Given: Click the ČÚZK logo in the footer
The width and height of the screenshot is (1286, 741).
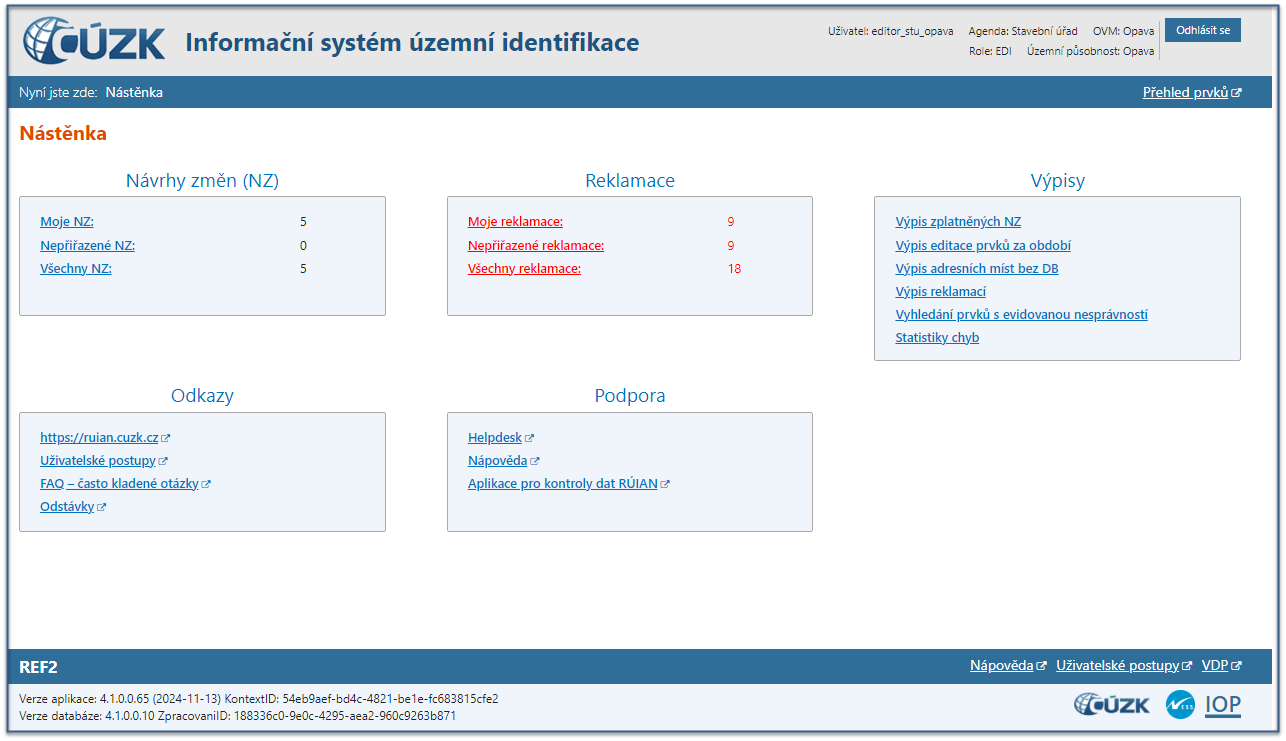Looking at the screenshot, I should pyautogui.click(x=1111, y=704).
